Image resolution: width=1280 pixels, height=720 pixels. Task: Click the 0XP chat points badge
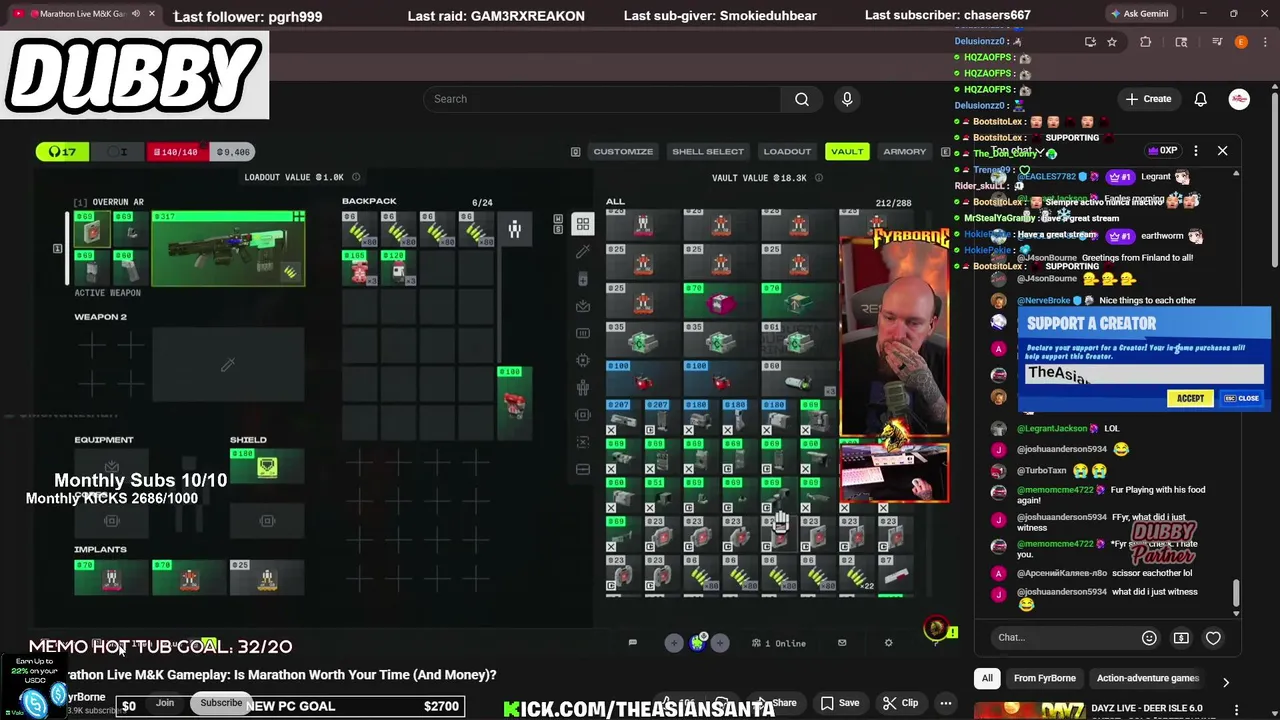point(1162,151)
